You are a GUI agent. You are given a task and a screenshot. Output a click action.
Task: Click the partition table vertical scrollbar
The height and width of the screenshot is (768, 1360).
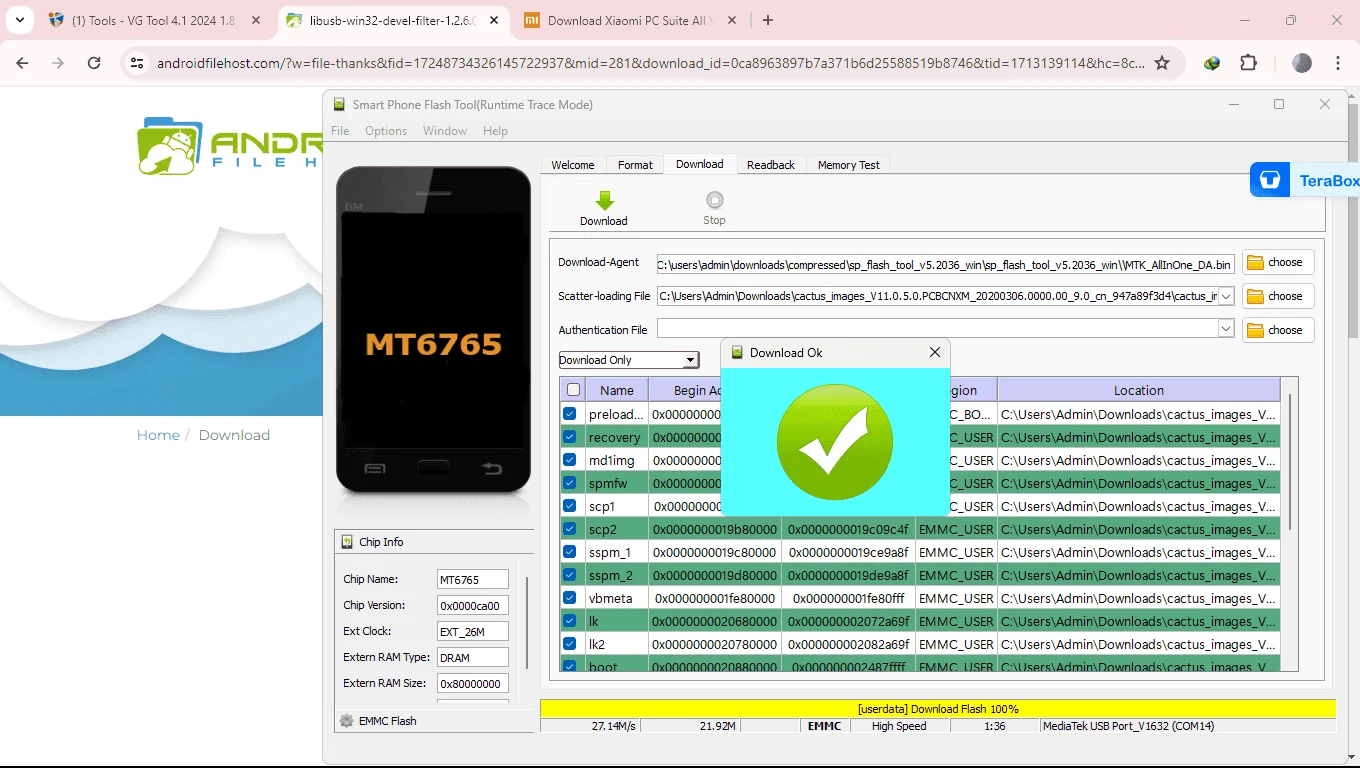(1290, 462)
